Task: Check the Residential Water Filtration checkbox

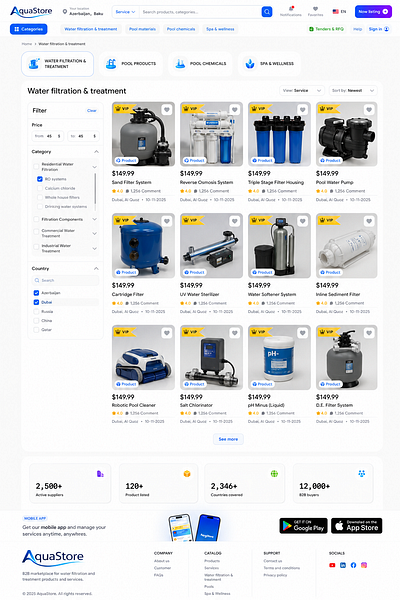Action: click(x=36, y=166)
